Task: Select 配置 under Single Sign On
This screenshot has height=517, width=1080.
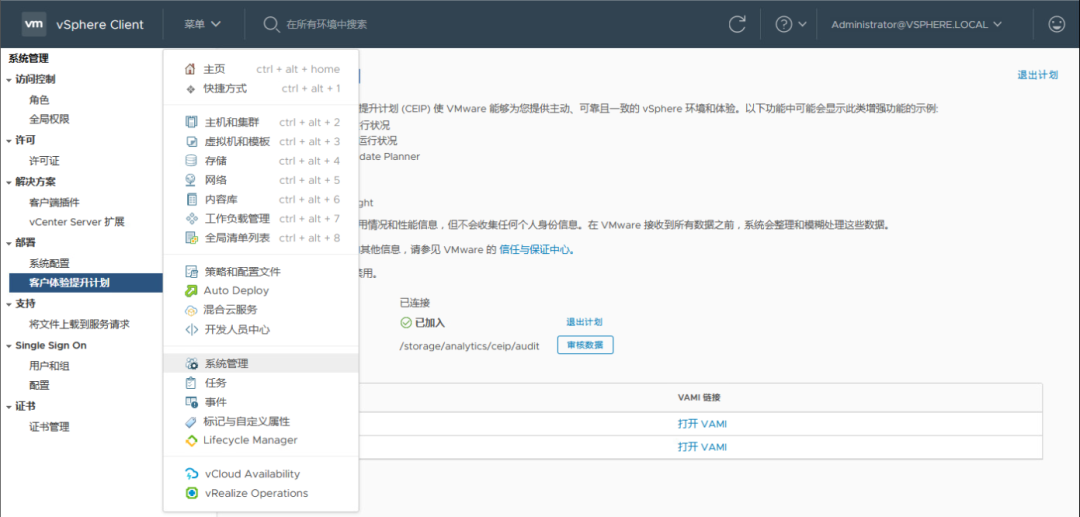Action: click(39, 386)
